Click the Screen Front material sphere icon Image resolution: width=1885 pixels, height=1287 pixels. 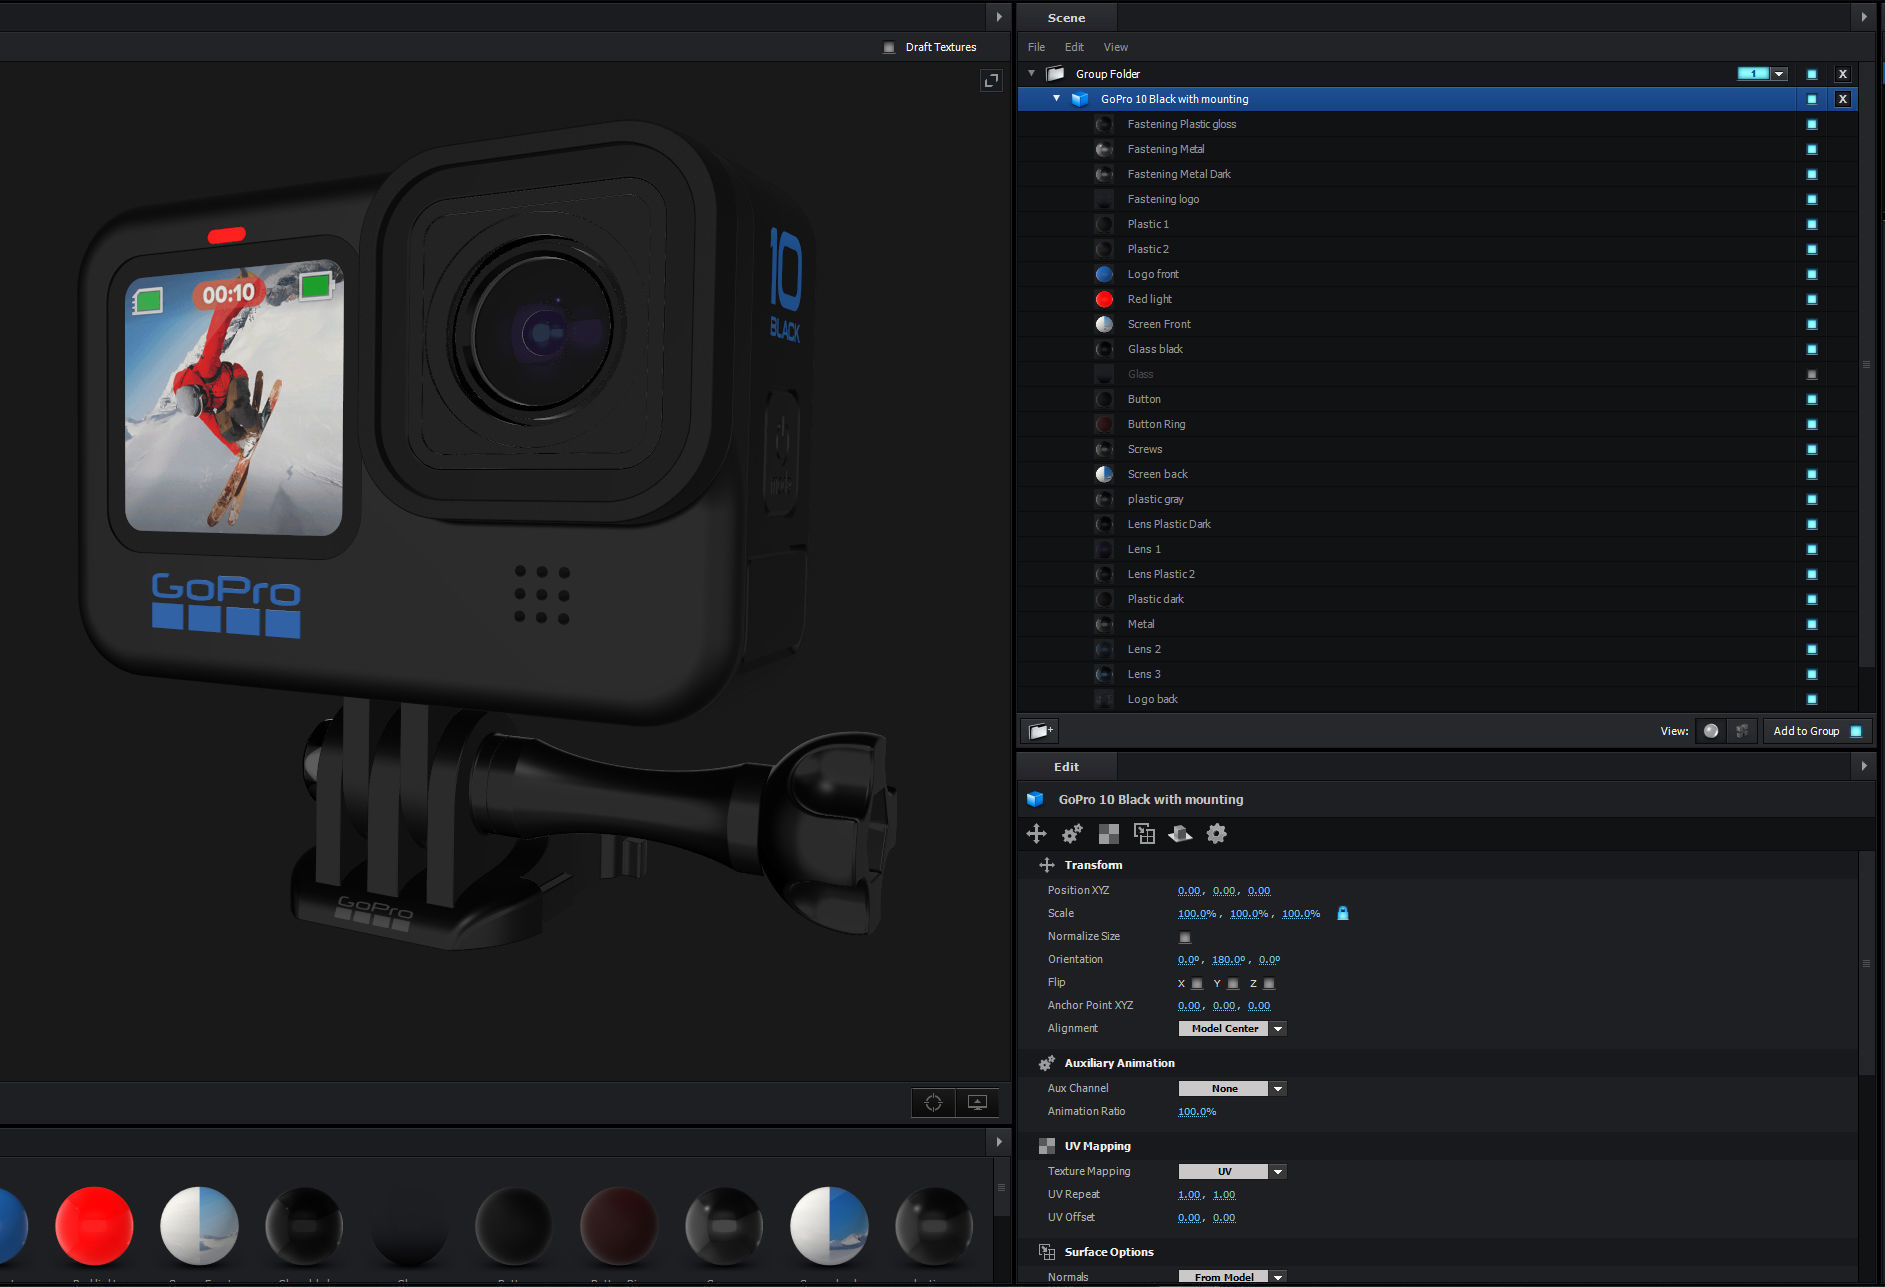(1104, 324)
